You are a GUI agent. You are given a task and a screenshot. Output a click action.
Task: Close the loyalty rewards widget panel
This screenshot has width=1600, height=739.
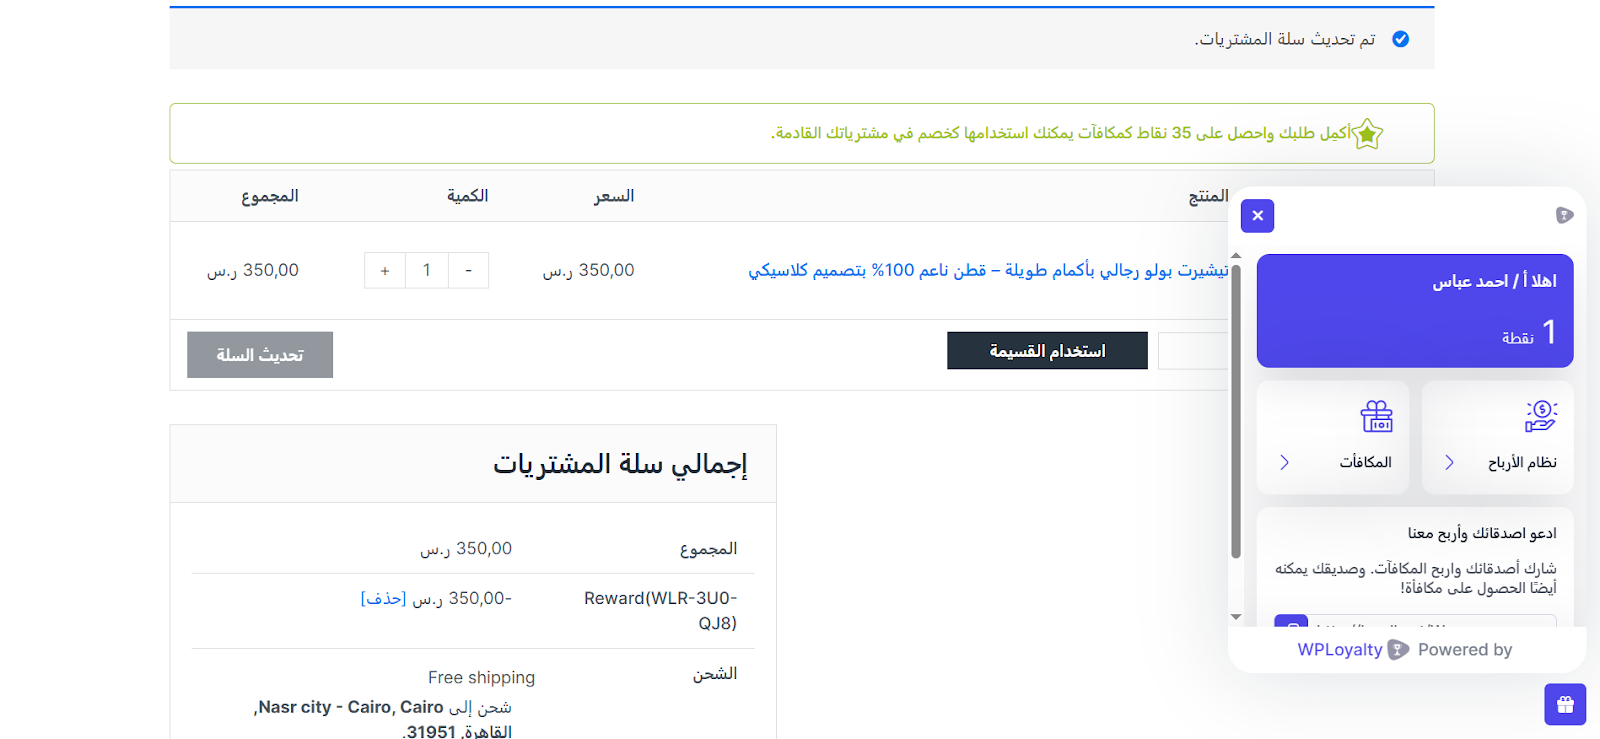tap(1257, 216)
